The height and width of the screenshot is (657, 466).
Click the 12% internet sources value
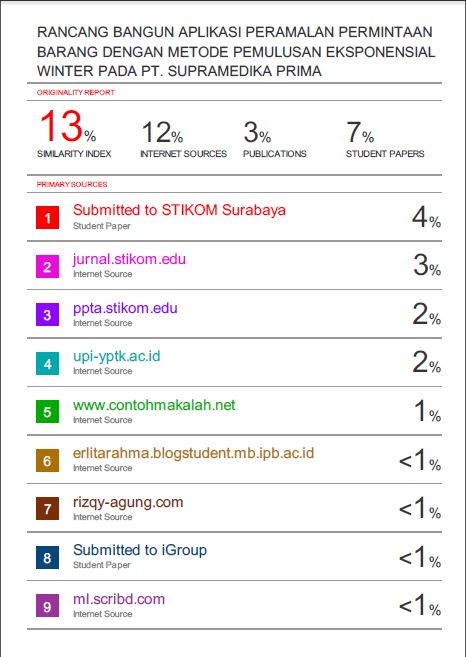(x=163, y=132)
